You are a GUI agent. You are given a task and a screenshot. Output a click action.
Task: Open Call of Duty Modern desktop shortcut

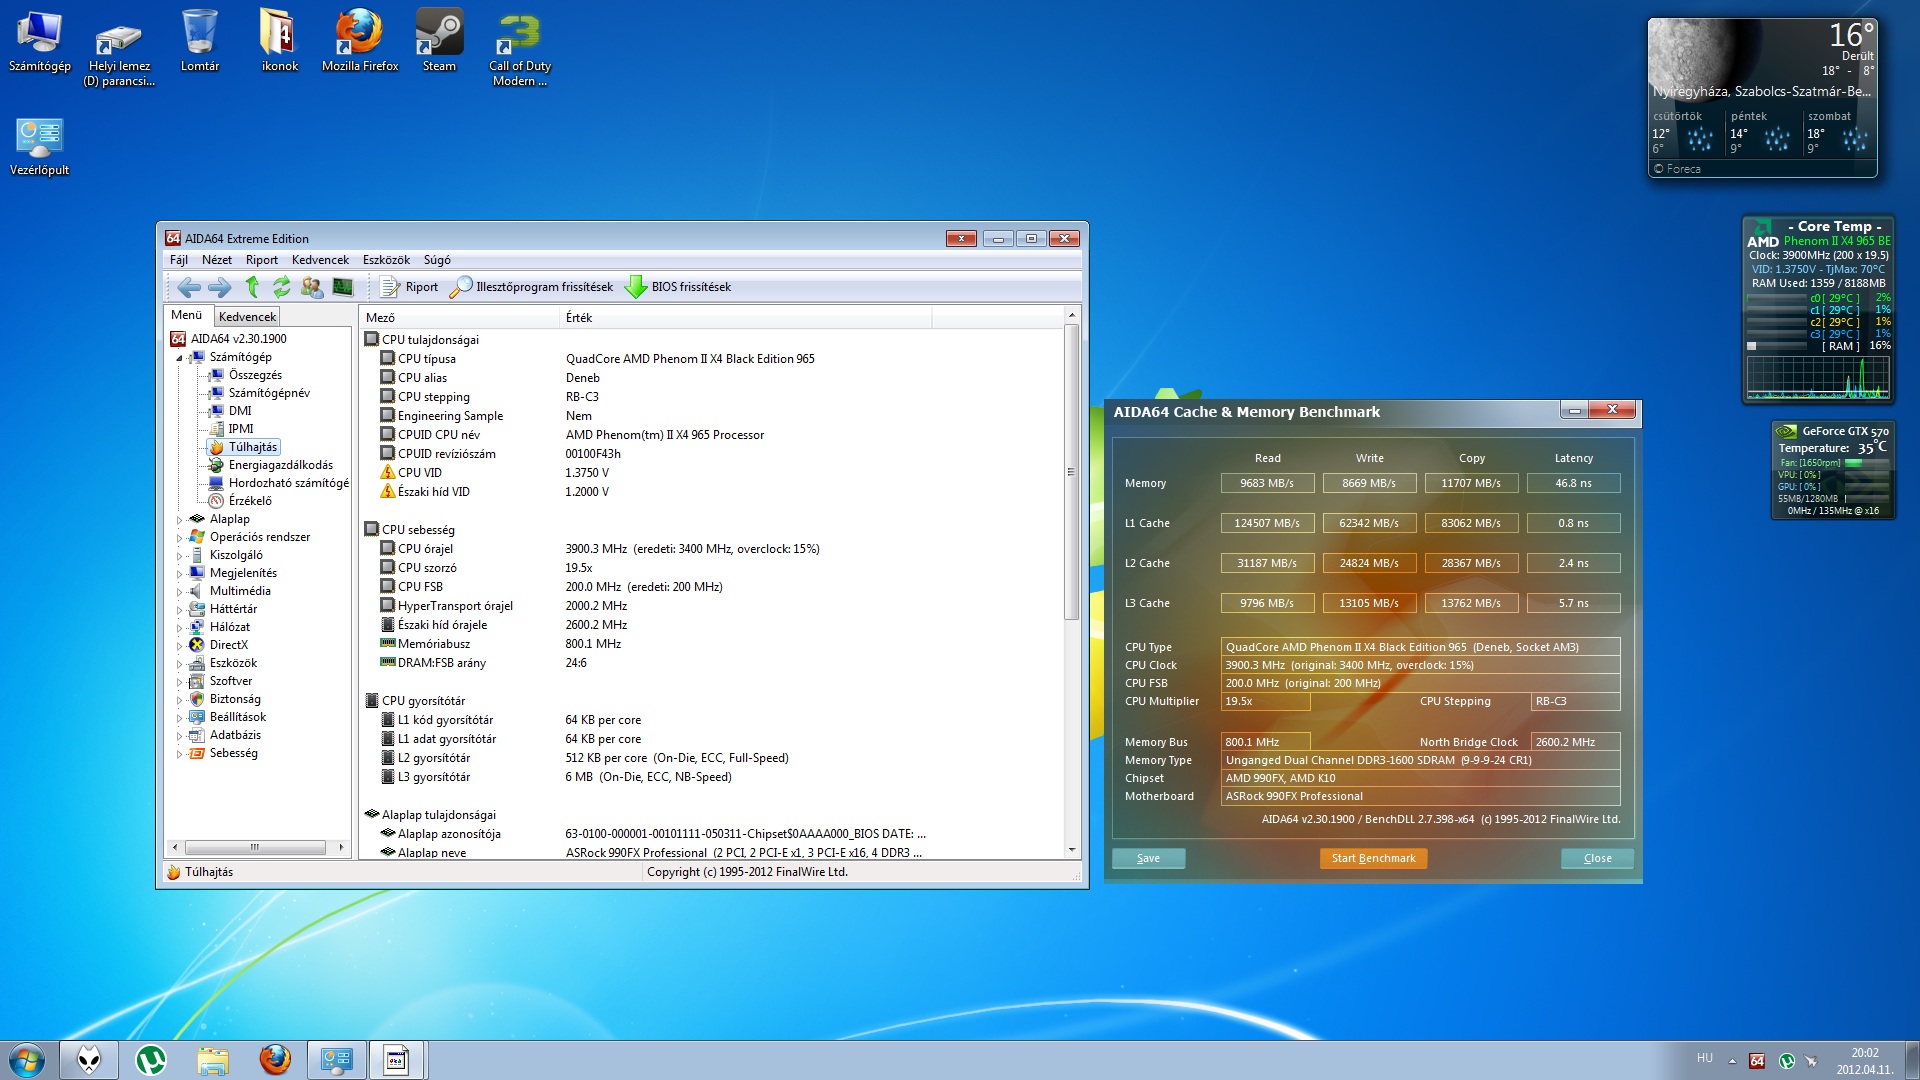click(x=519, y=50)
